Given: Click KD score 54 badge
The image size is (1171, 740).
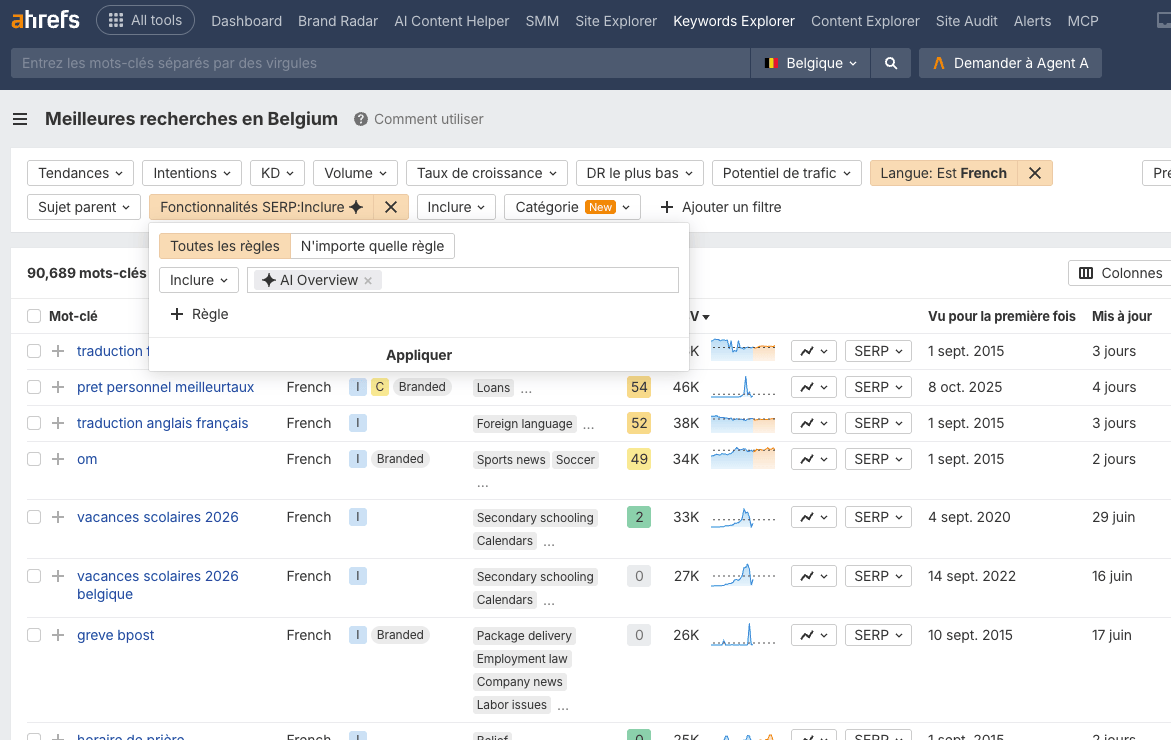Looking at the screenshot, I should 639,387.
